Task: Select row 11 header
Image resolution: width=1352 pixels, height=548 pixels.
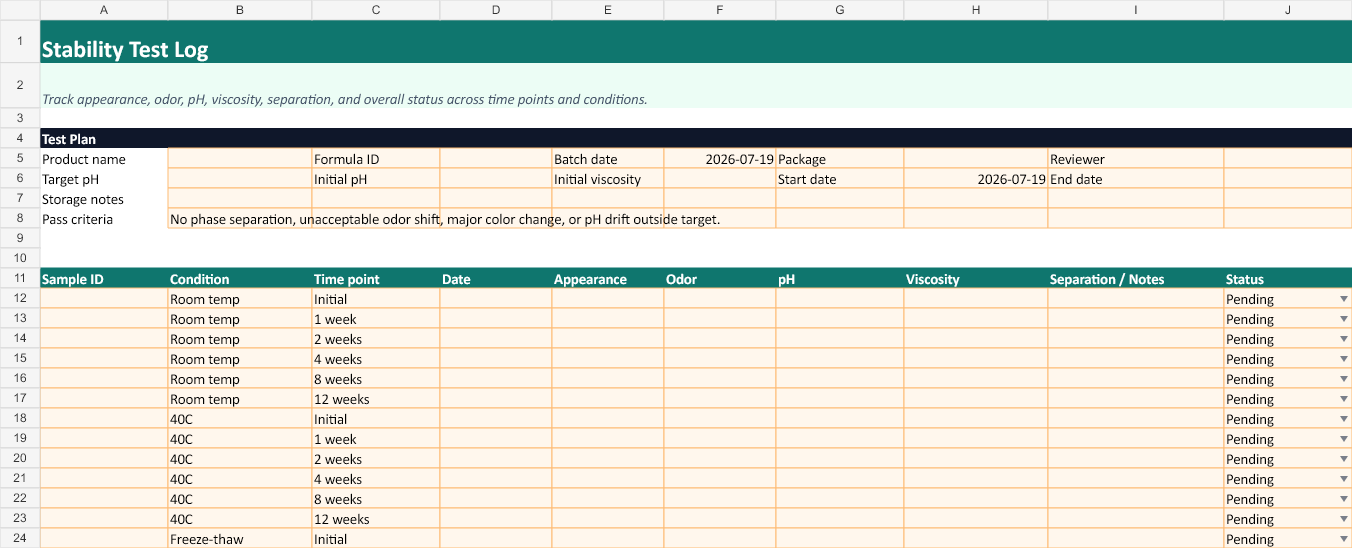Action: coord(20,278)
